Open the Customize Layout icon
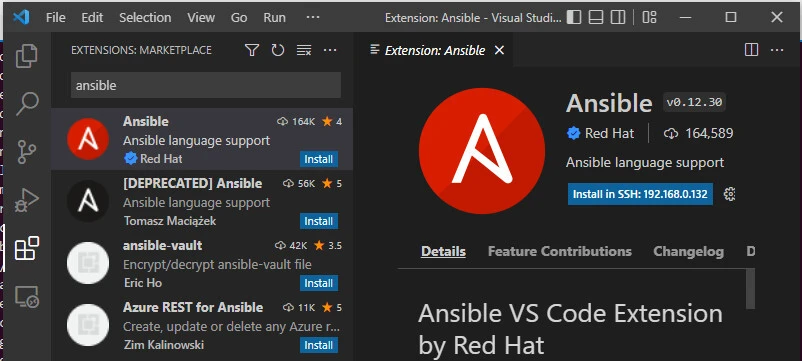 pos(650,17)
